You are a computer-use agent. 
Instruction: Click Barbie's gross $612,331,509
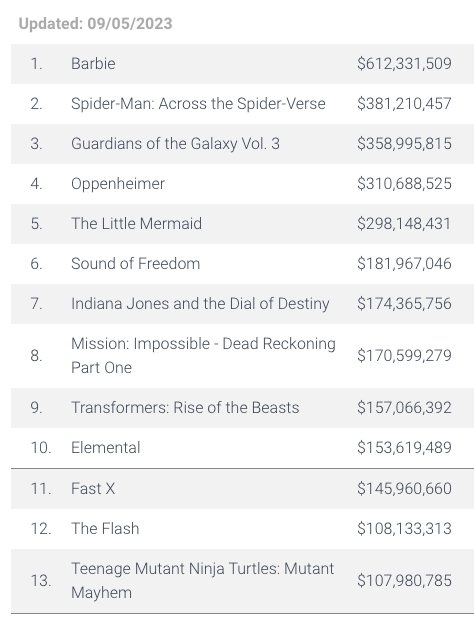point(404,64)
